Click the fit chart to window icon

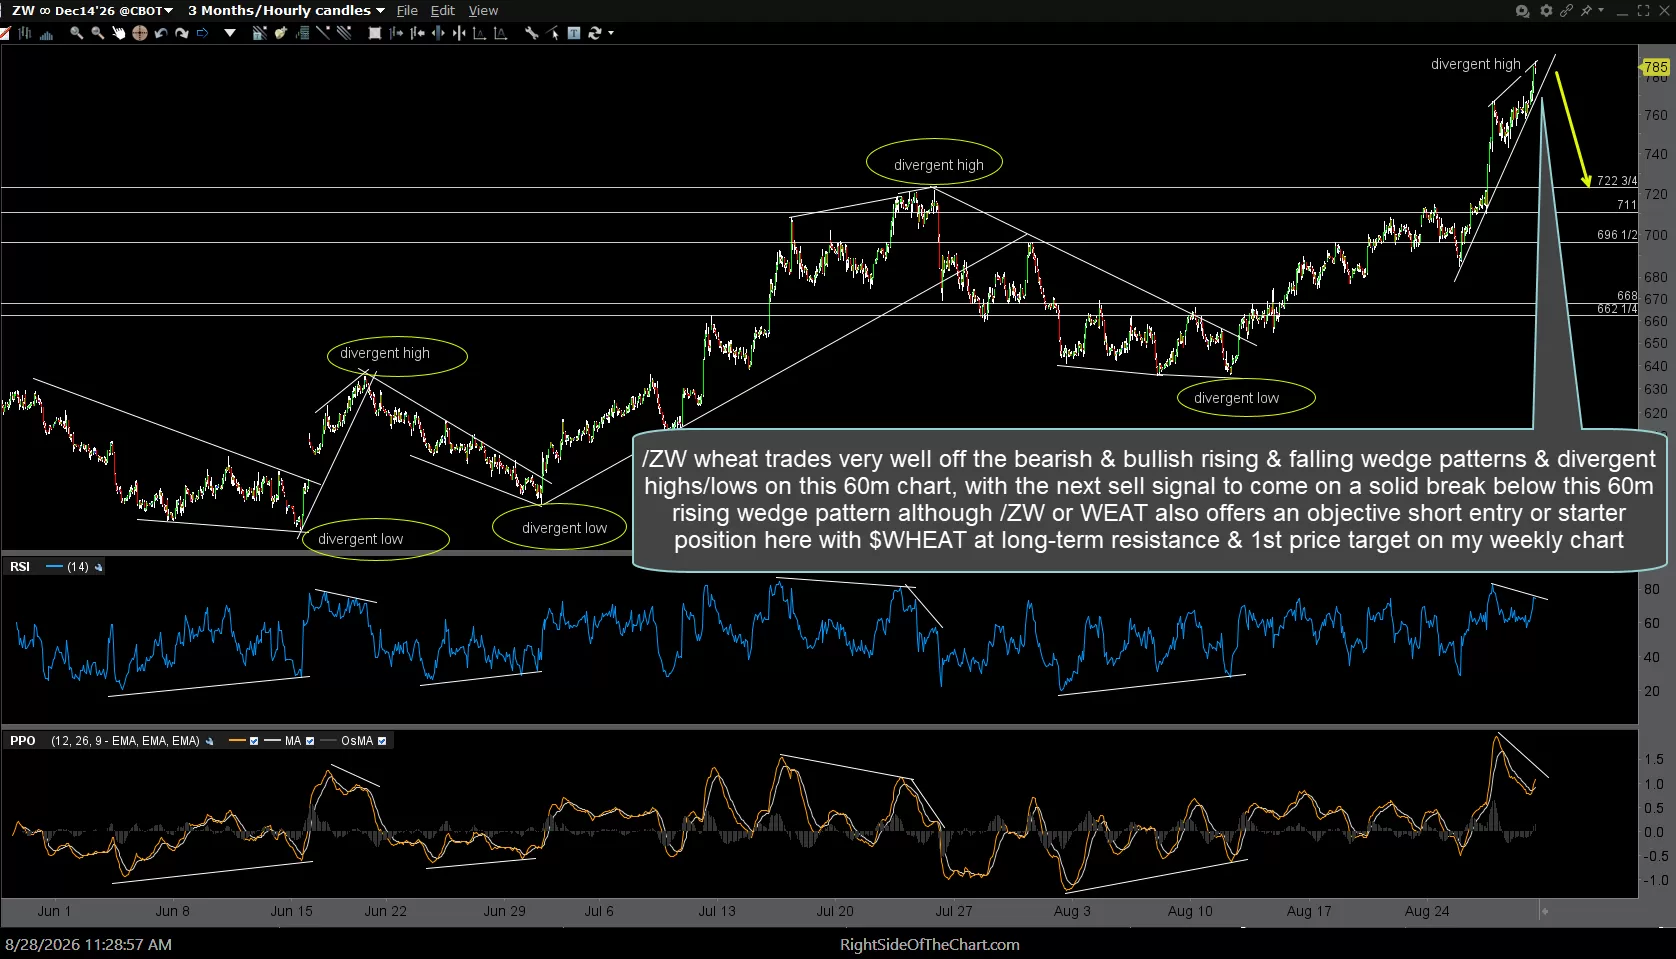(x=375, y=33)
